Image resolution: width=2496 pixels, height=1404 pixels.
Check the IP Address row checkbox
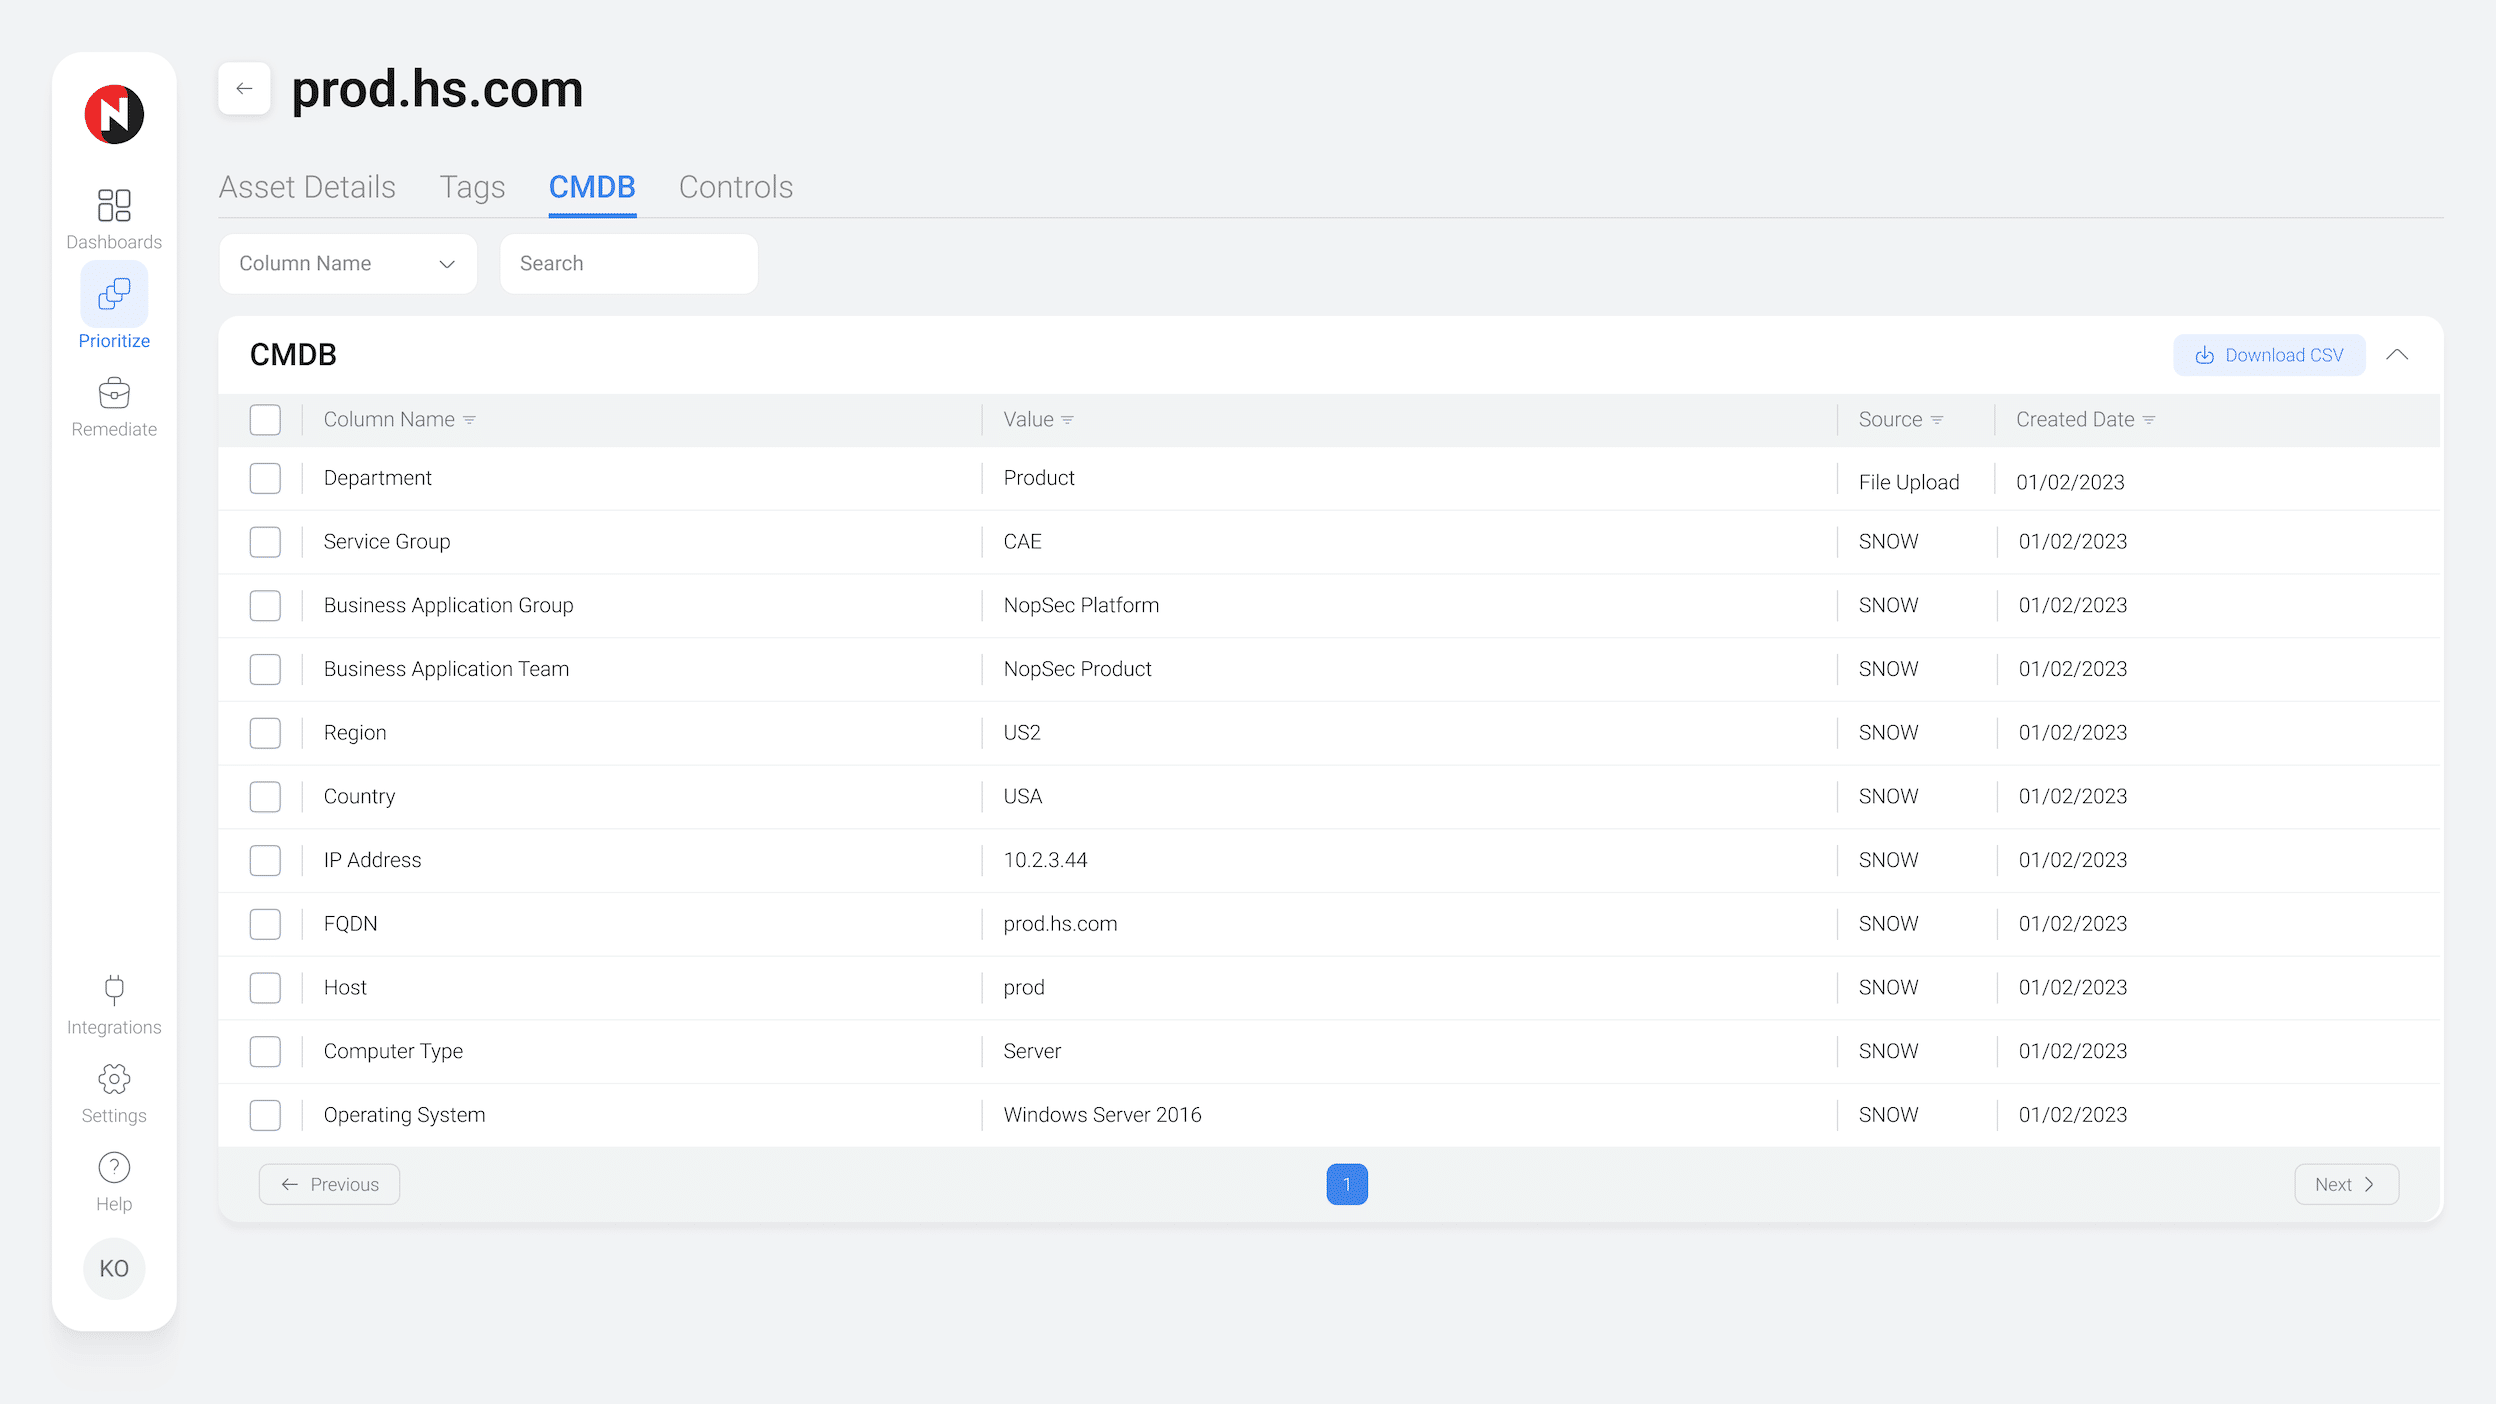click(265, 860)
